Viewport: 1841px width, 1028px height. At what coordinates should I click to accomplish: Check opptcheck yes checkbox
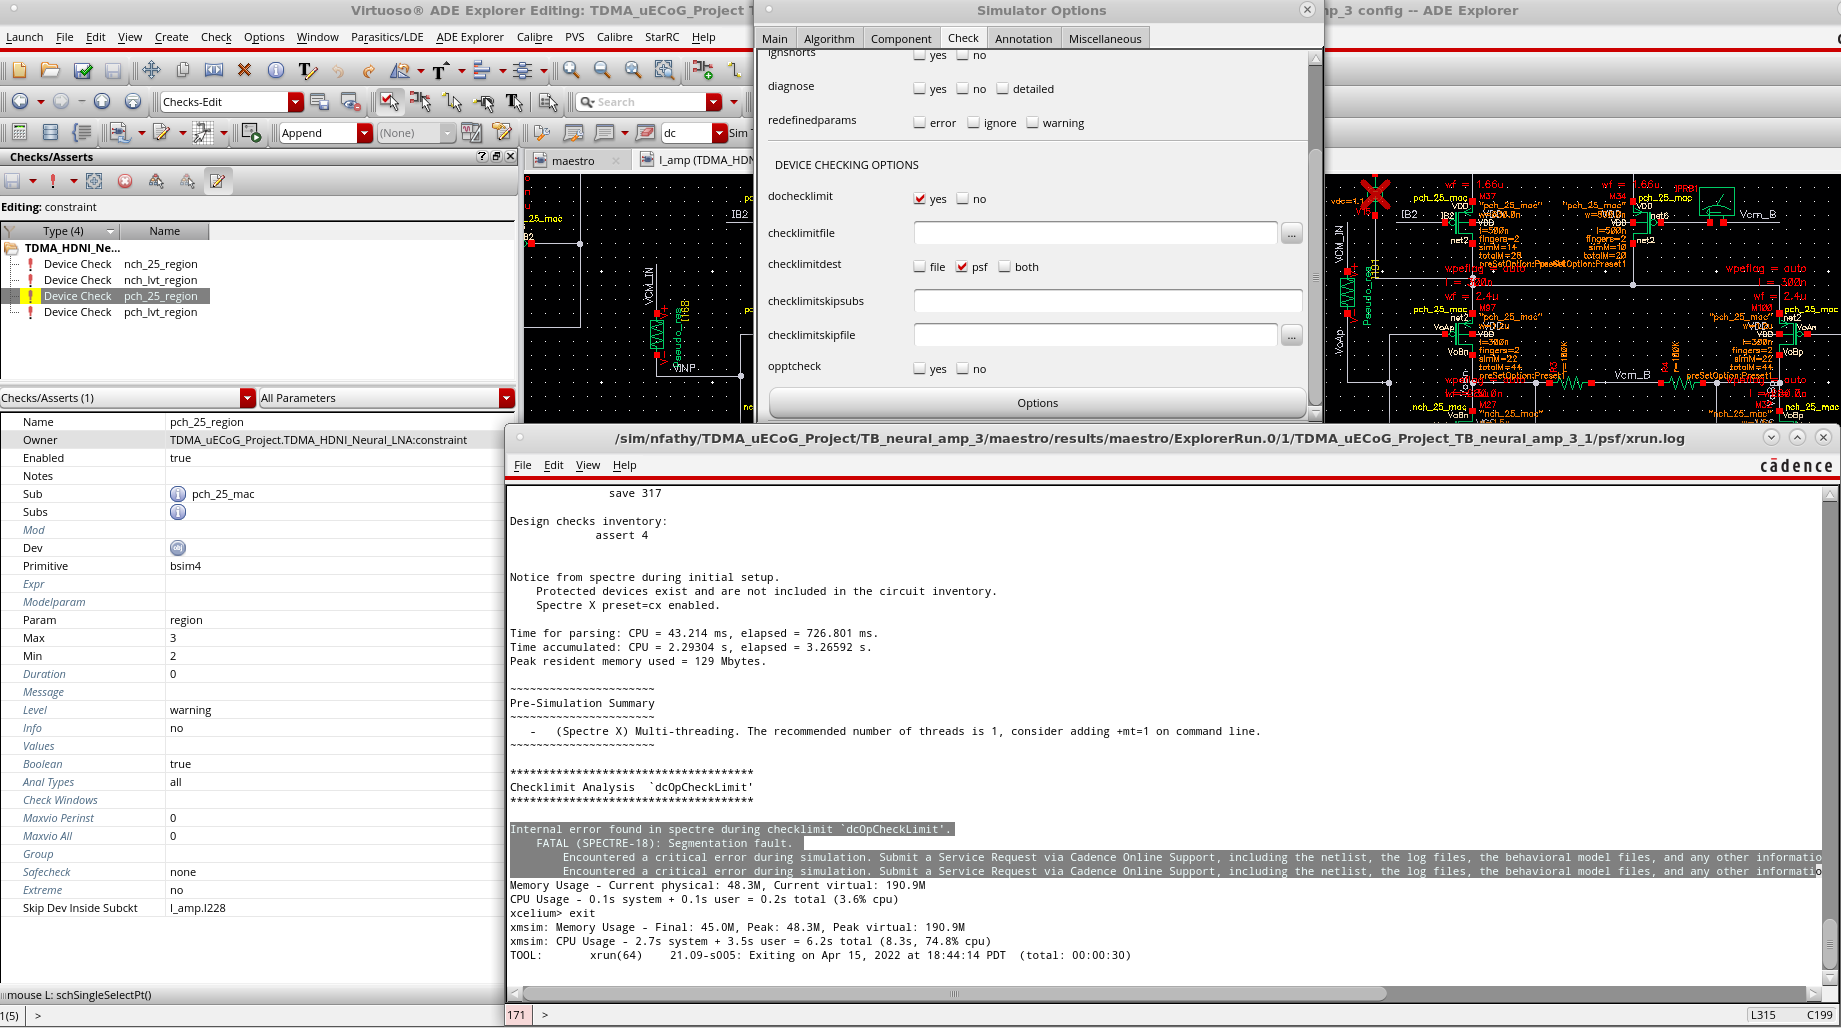(920, 368)
